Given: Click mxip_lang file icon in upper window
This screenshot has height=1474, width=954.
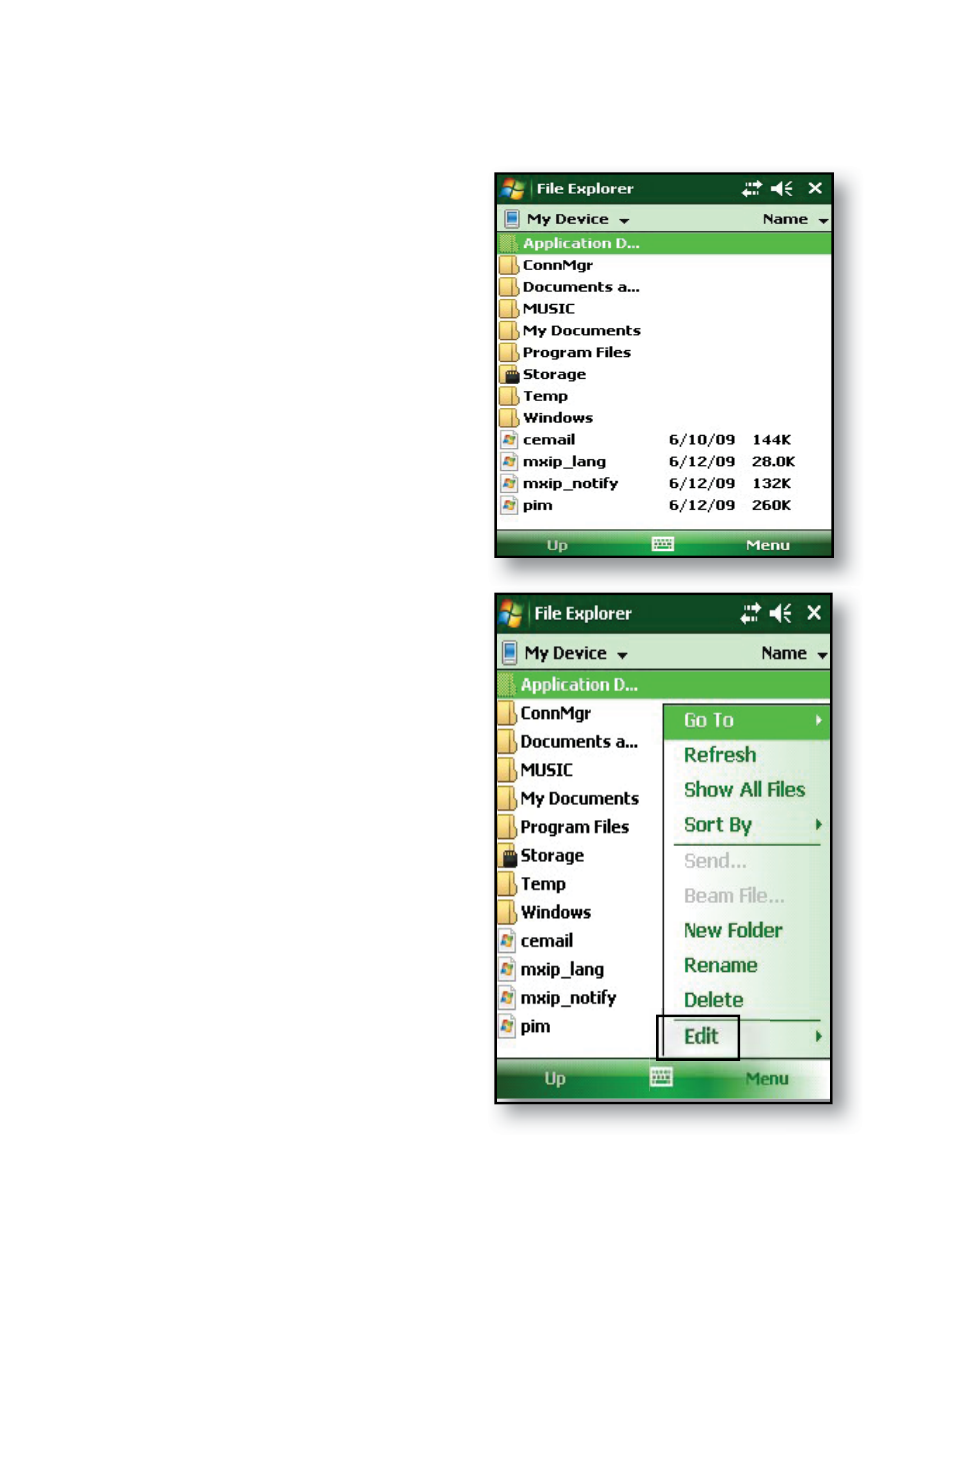Looking at the screenshot, I should [510, 461].
